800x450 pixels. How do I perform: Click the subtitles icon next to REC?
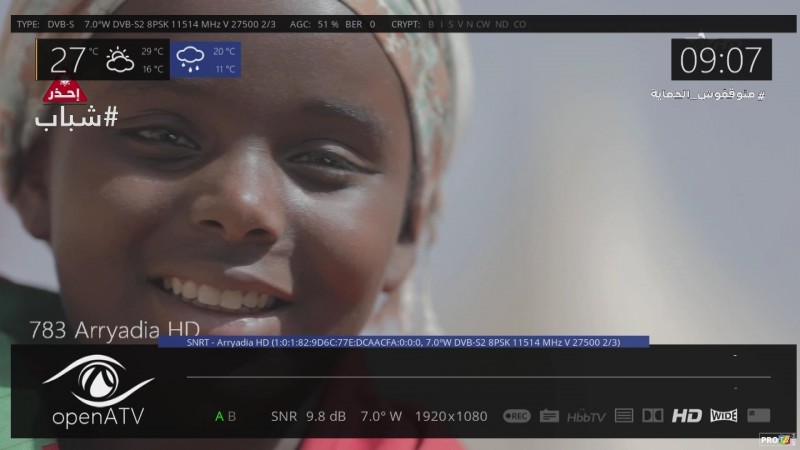click(x=549, y=416)
